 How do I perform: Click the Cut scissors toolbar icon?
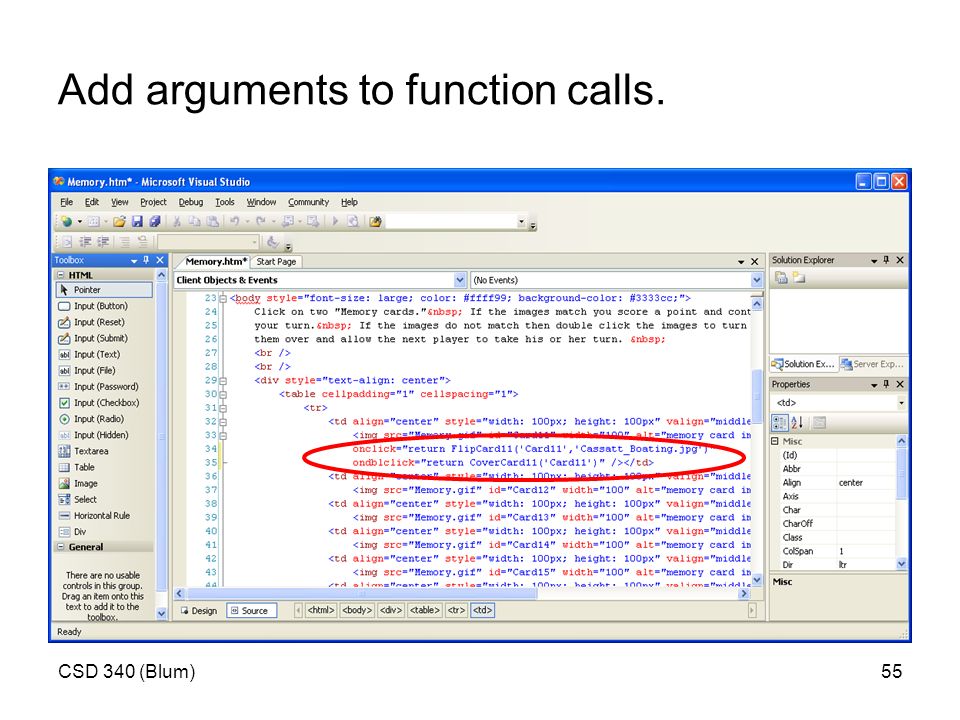point(177,222)
